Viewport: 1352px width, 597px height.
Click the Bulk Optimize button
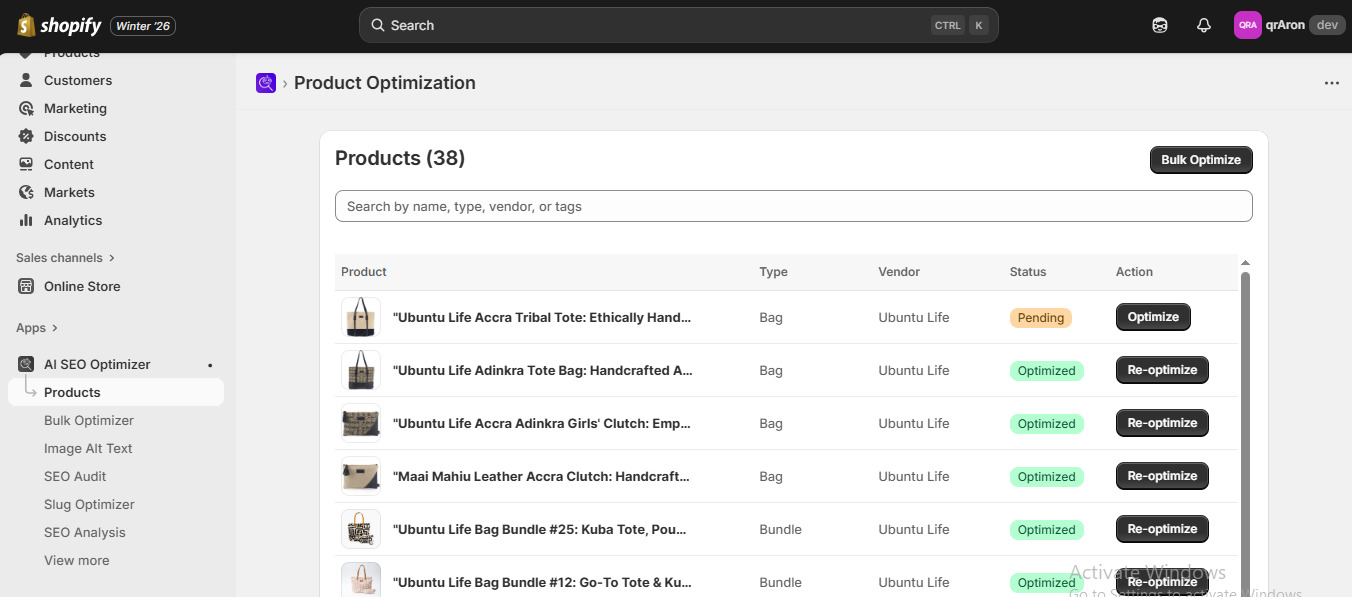coord(1201,160)
